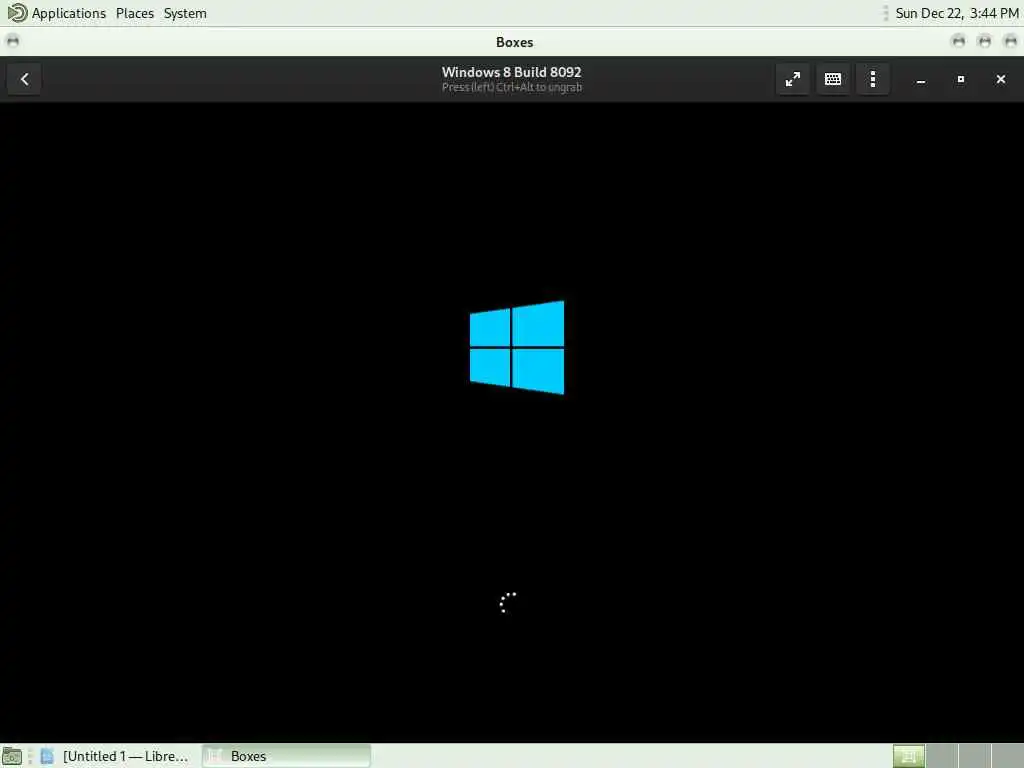This screenshot has width=1024, height=768.
Task: Click the top panel handle beside the clock
Action: (886, 13)
